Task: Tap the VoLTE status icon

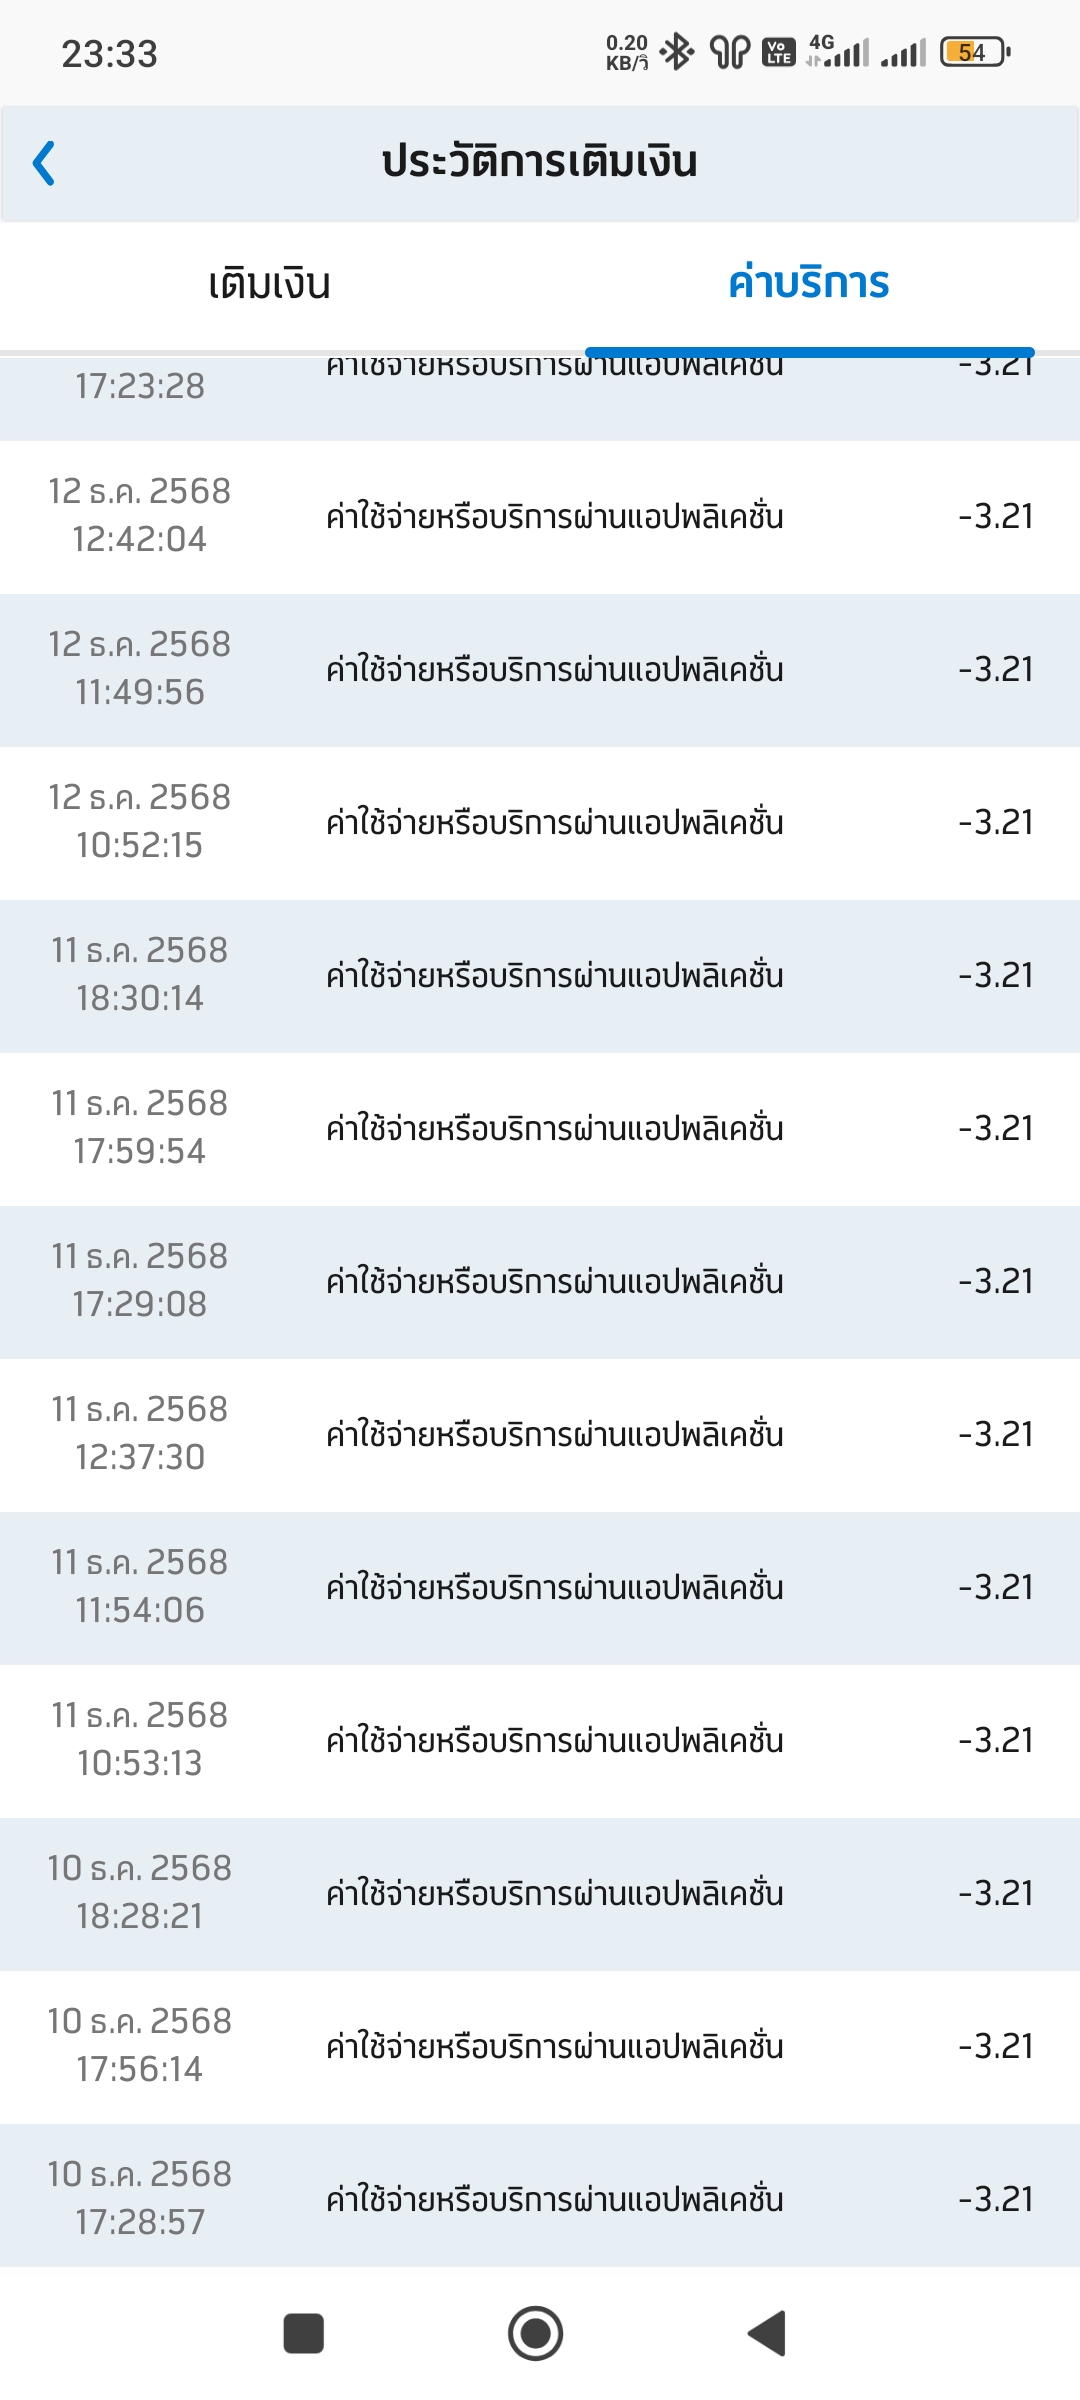Action: click(778, 52)
